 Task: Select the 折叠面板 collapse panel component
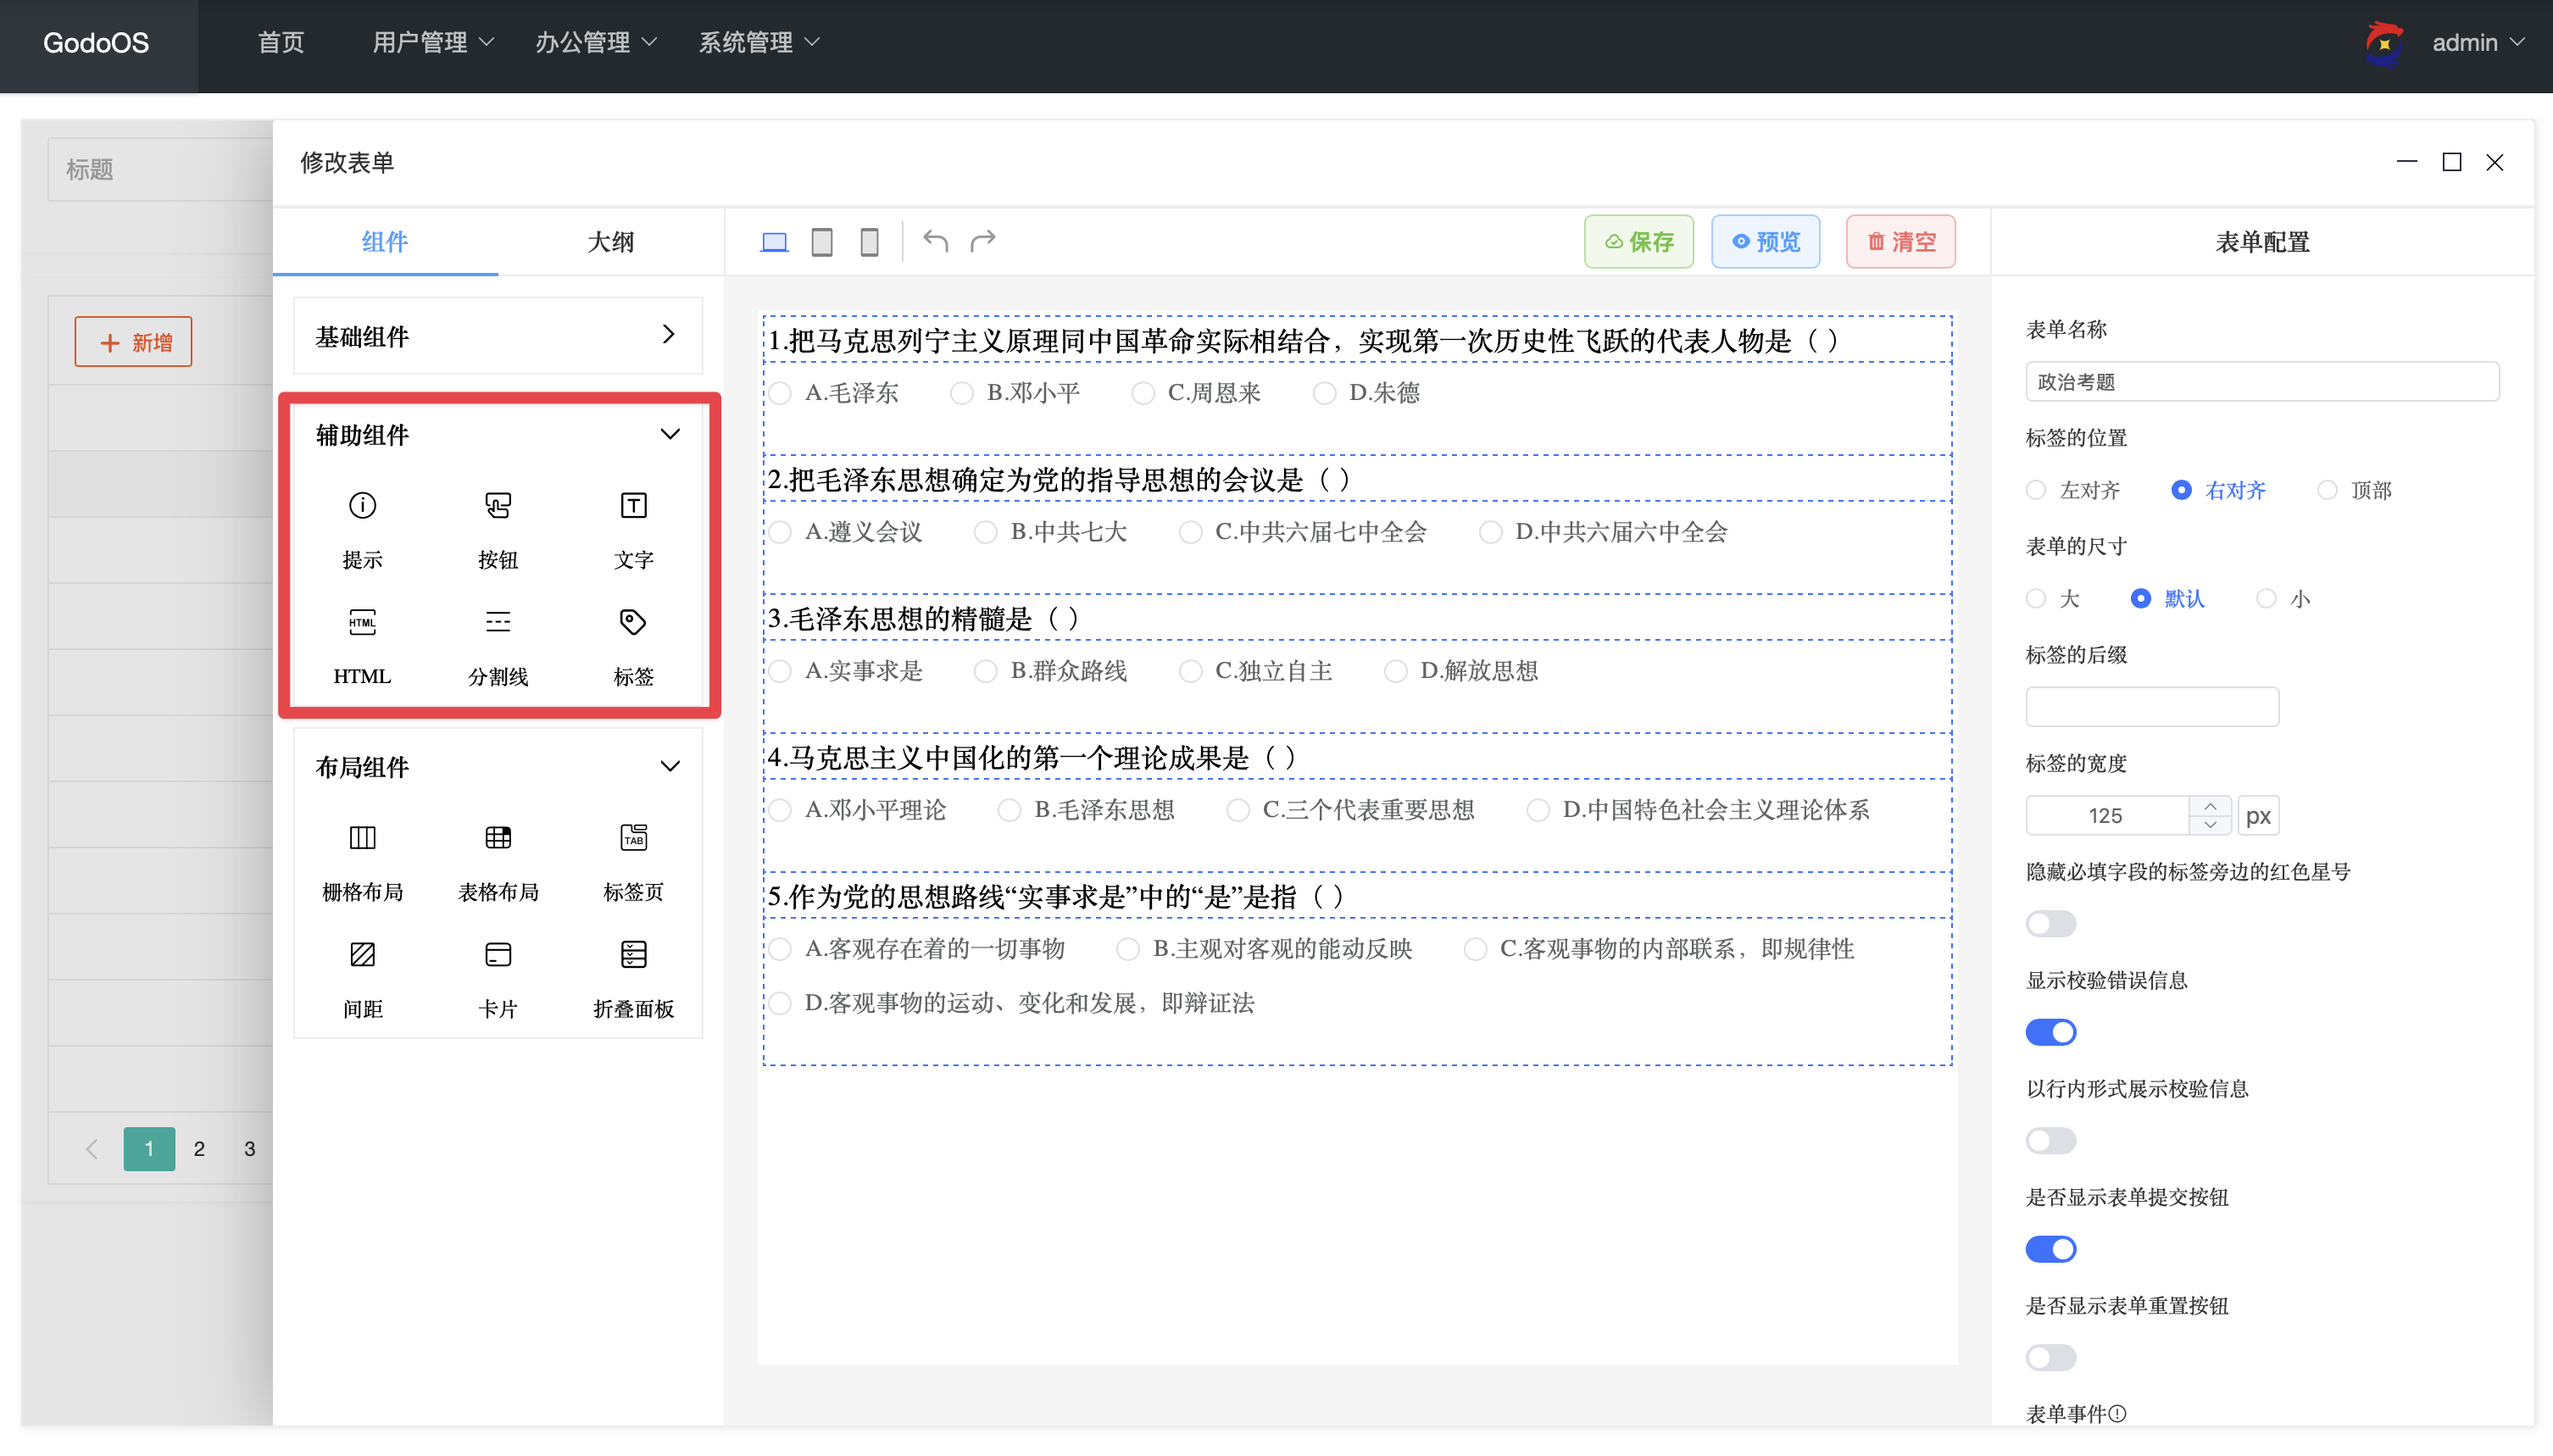(633, 979)
